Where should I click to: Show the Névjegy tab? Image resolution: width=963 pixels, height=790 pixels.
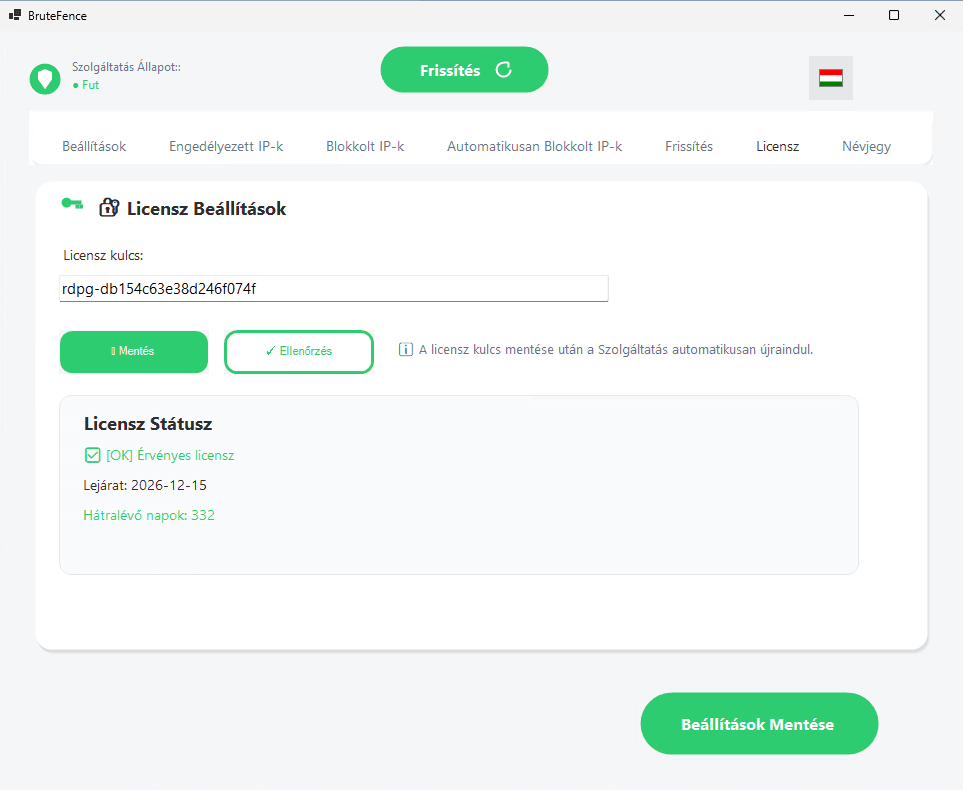pos(866,146)
